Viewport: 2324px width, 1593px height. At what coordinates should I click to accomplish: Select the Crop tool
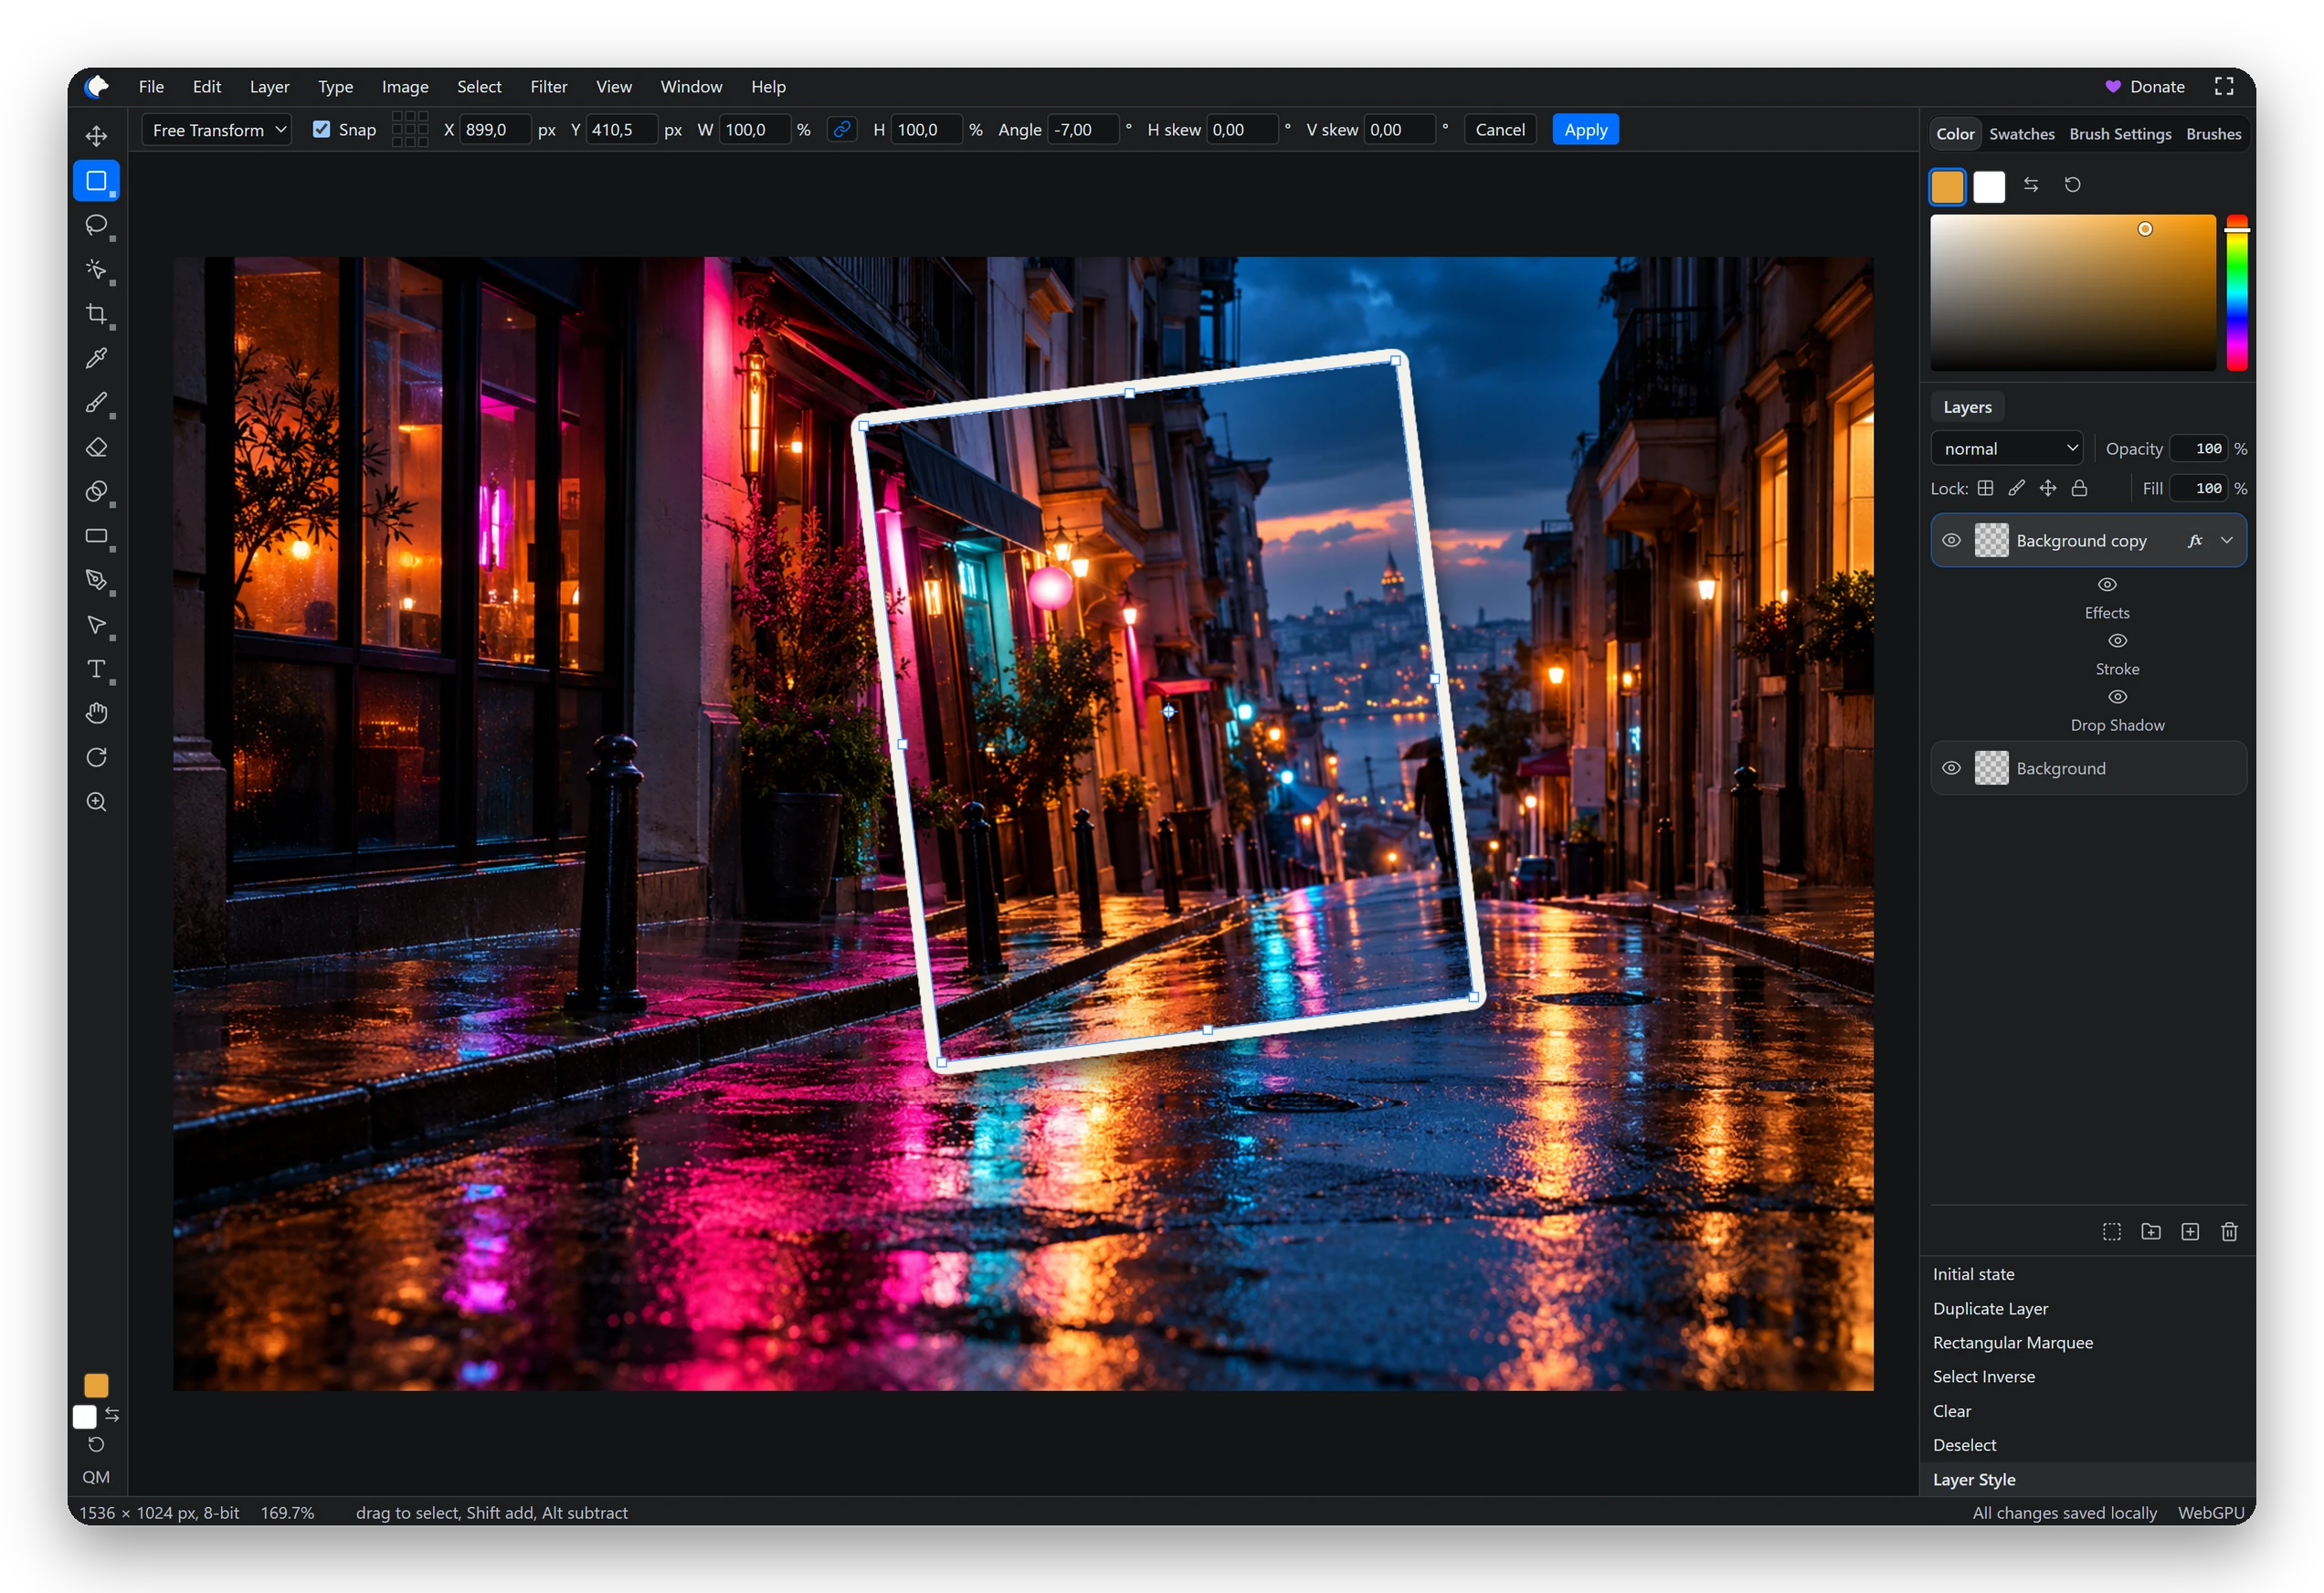96,314
